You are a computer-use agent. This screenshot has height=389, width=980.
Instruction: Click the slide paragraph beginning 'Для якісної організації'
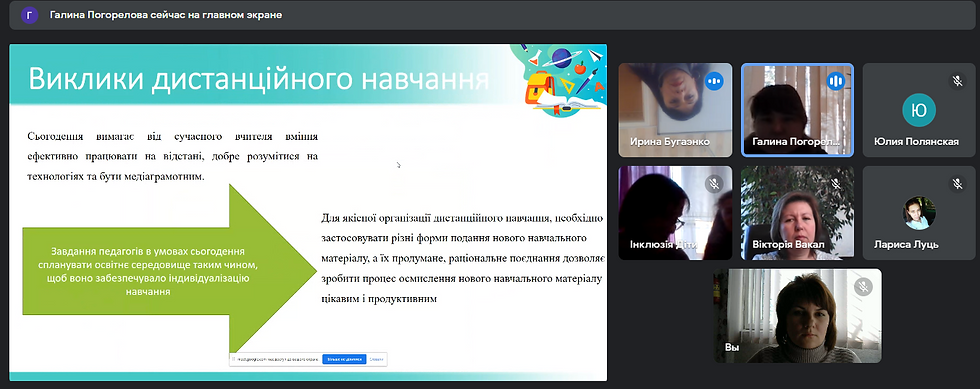462,258
